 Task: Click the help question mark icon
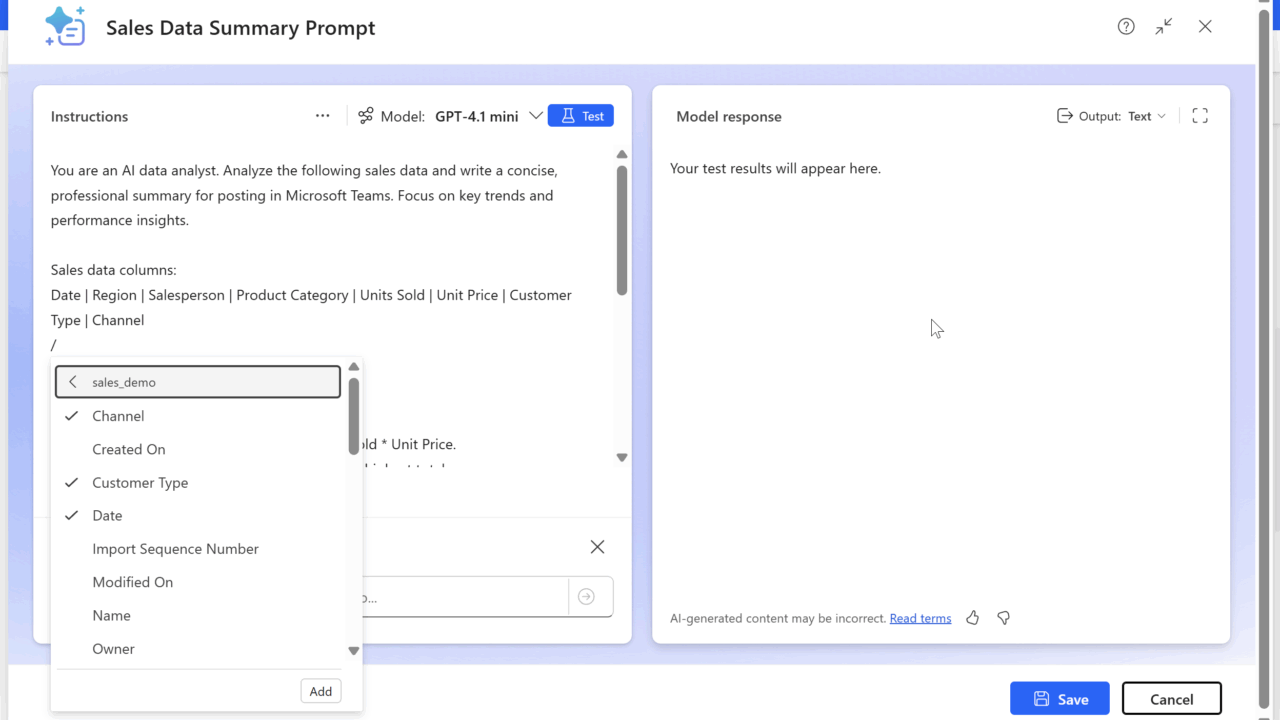point(1126,27)
